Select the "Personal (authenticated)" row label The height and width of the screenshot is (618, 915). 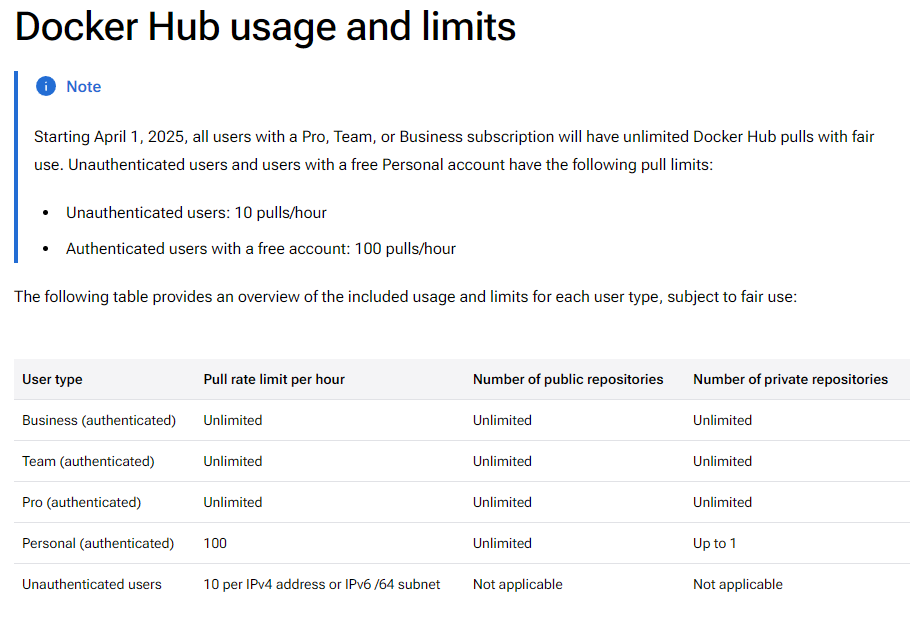(x=98, y=543)
